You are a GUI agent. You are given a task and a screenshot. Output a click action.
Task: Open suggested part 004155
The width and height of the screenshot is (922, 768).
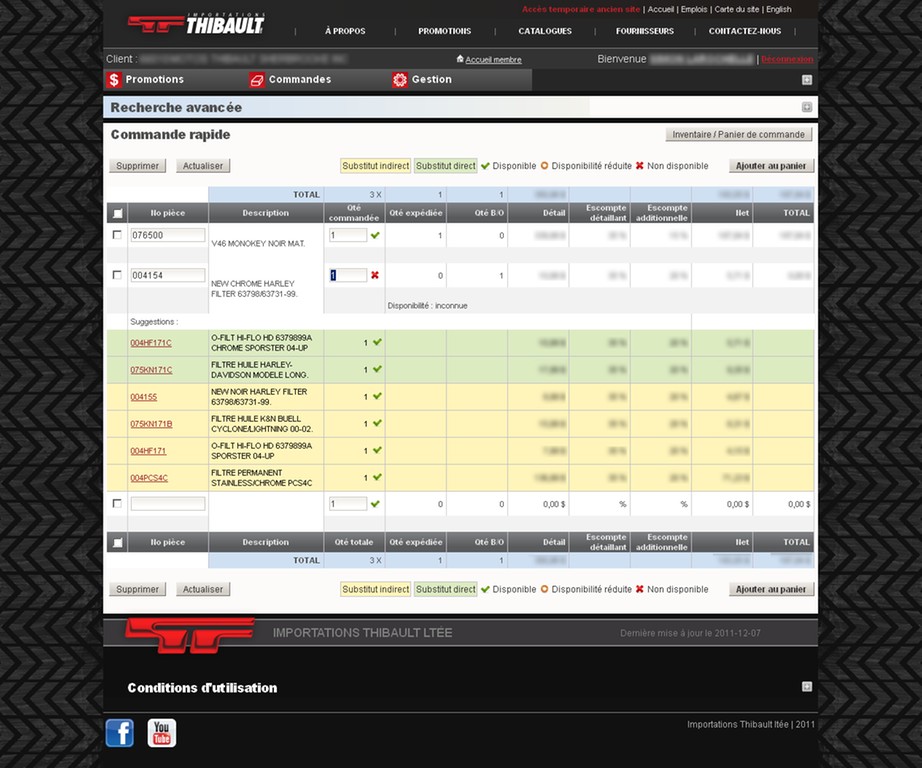(x=143, y=397)
